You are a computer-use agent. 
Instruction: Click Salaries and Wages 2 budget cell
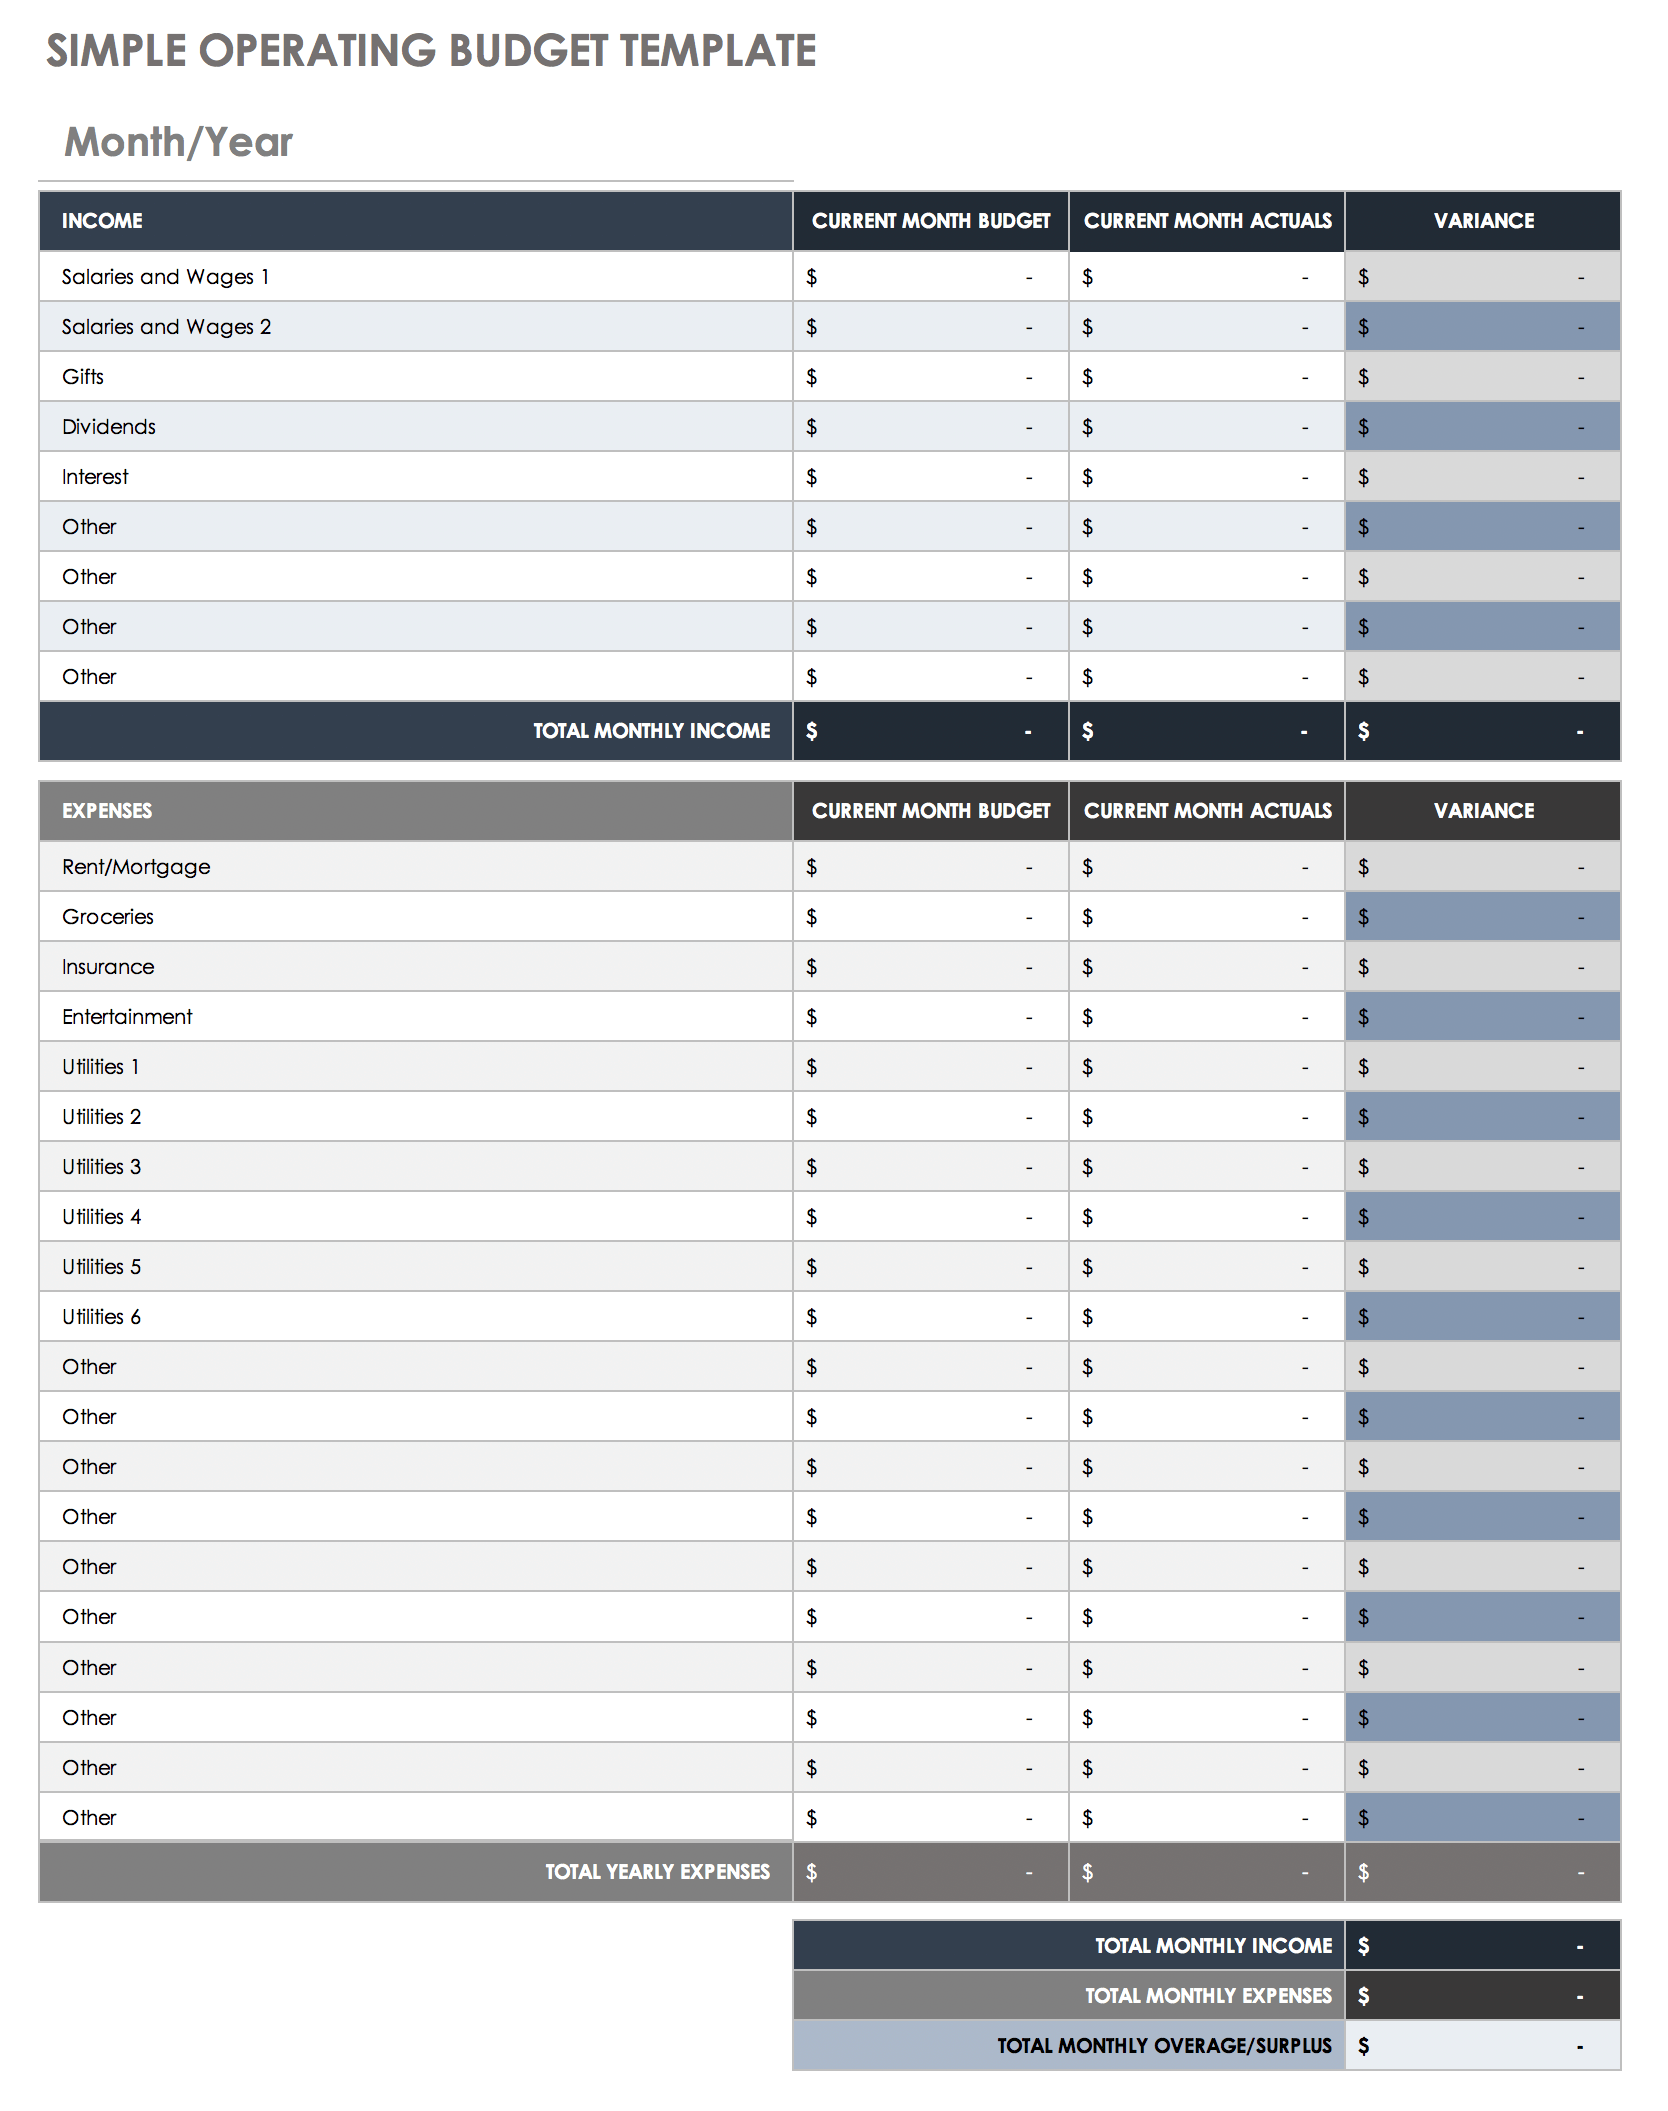930,327
